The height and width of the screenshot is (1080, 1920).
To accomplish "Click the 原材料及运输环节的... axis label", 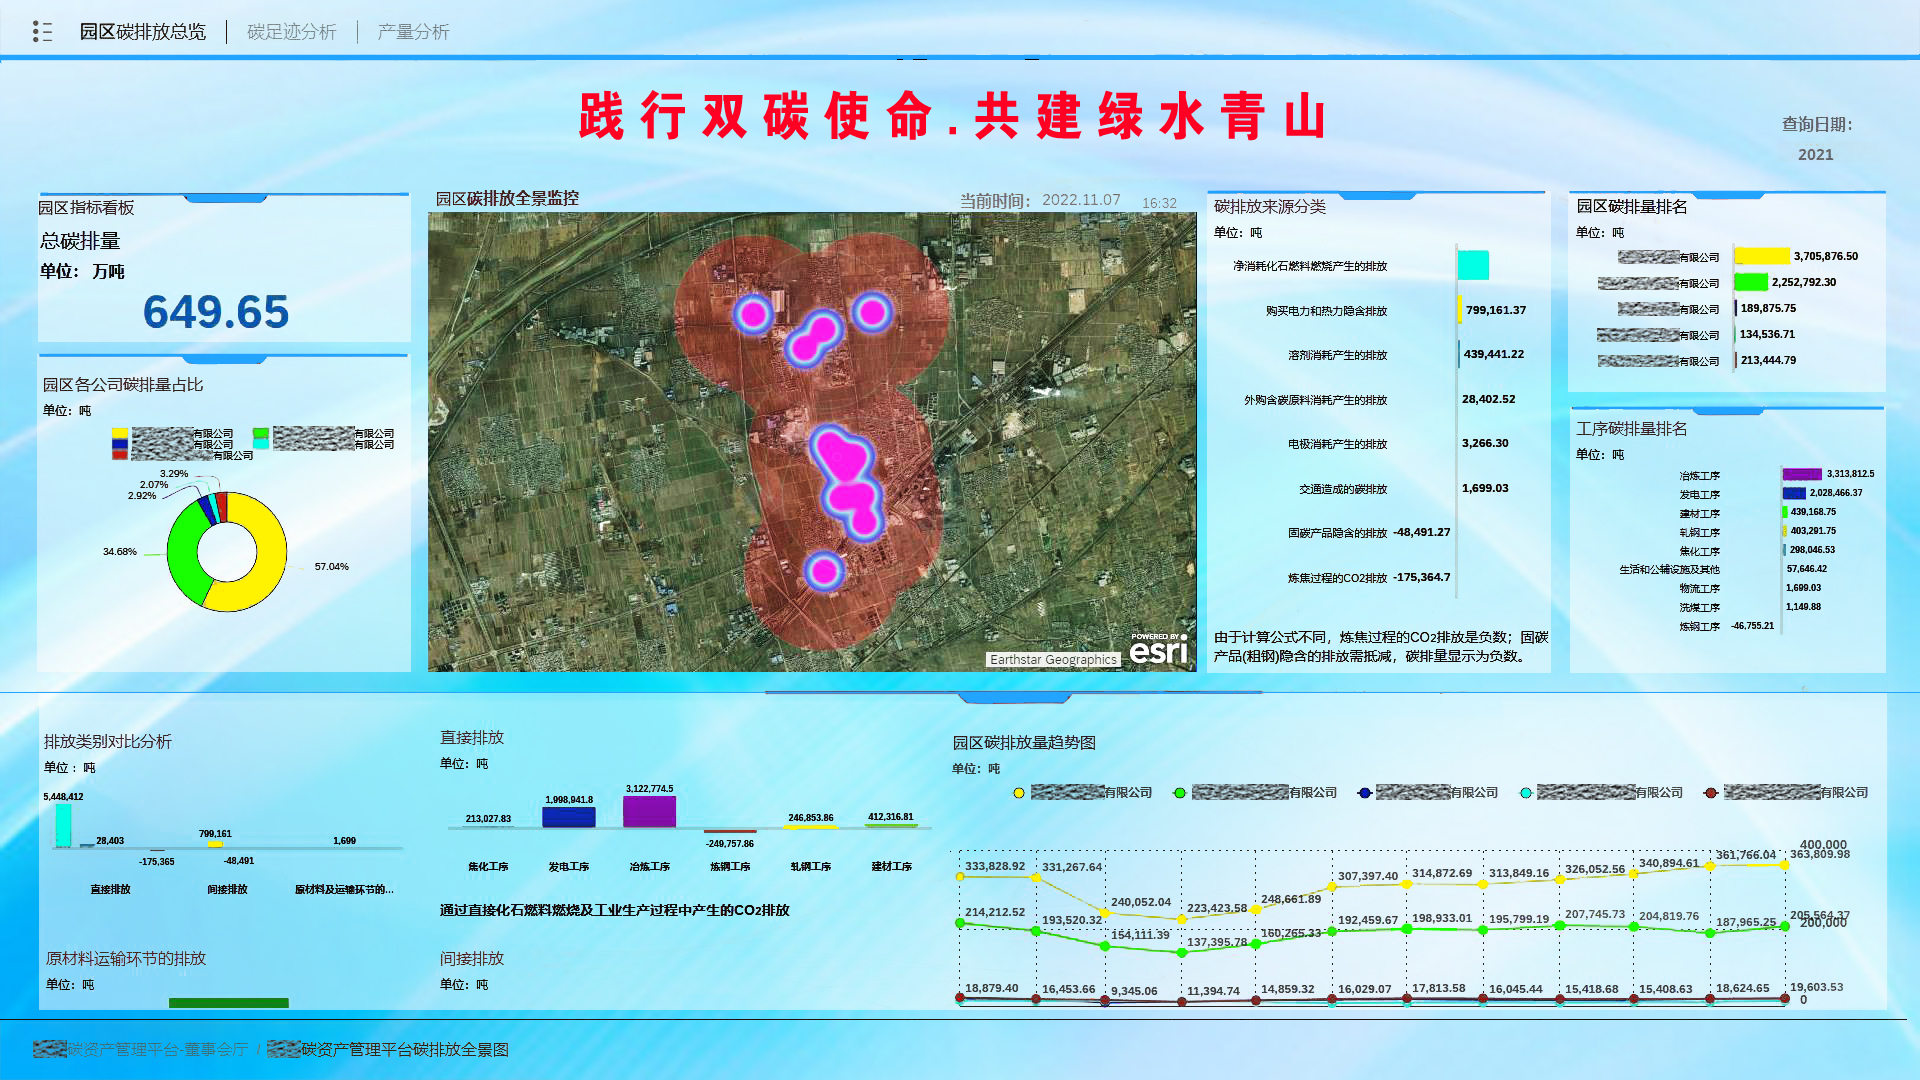I will pos(344,889).
